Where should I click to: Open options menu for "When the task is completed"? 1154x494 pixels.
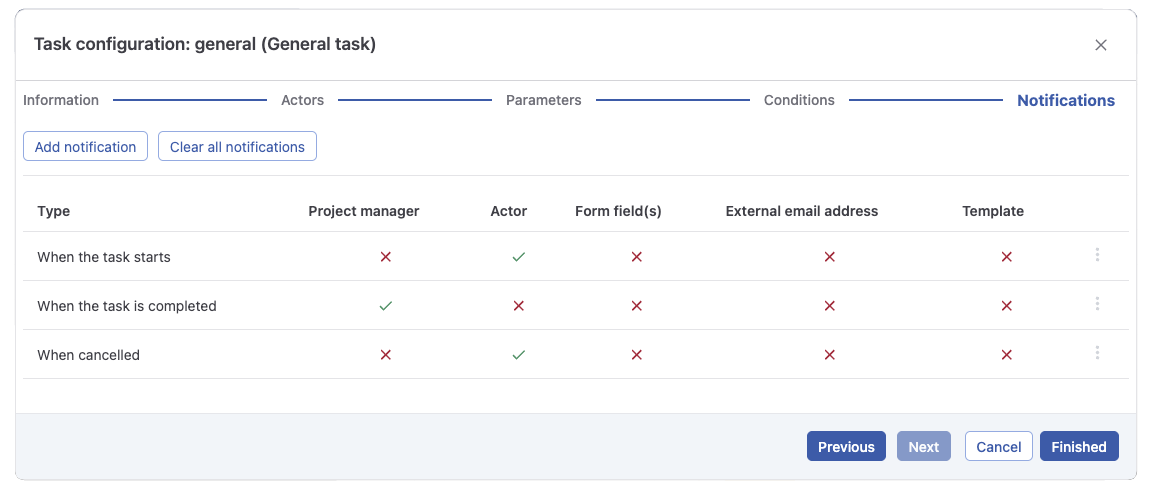click(x=1097, y=305)
